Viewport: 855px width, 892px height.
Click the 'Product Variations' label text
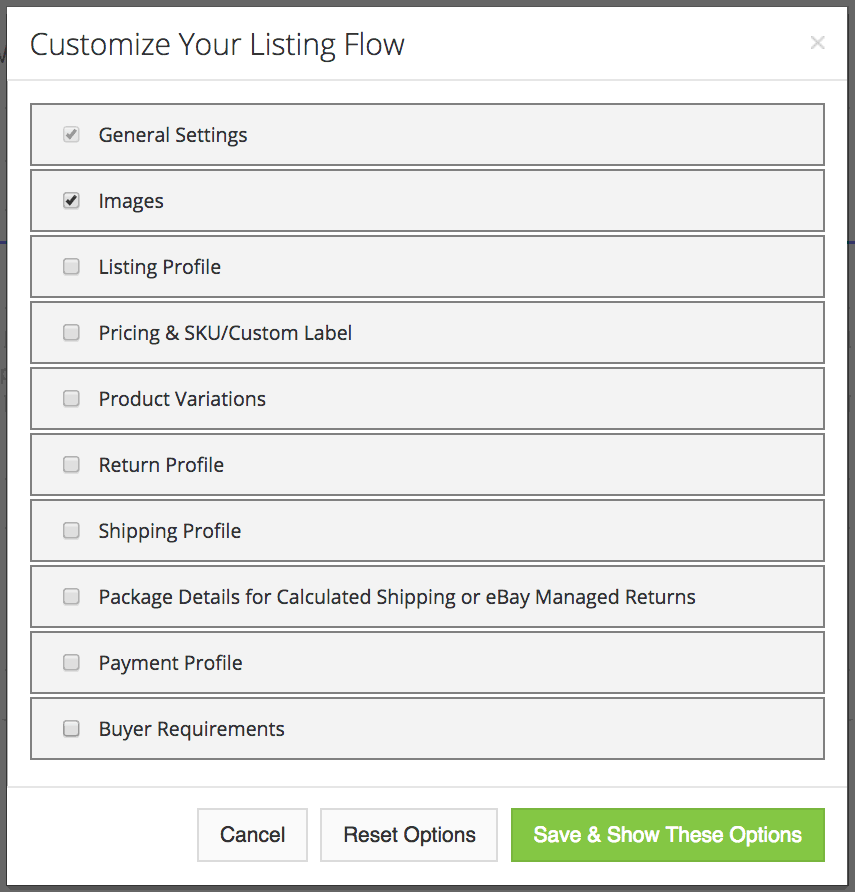click(182, 399)
